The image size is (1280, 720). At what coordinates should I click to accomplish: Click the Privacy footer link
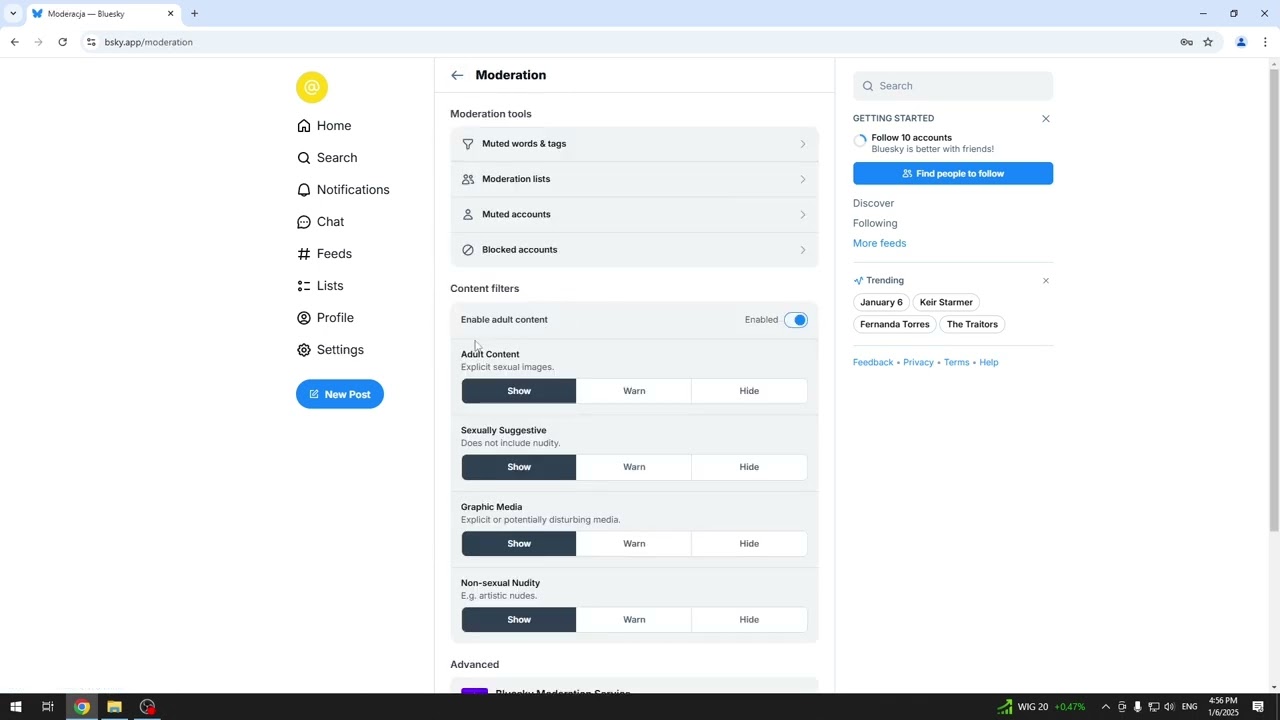click(x=918, y=362)
